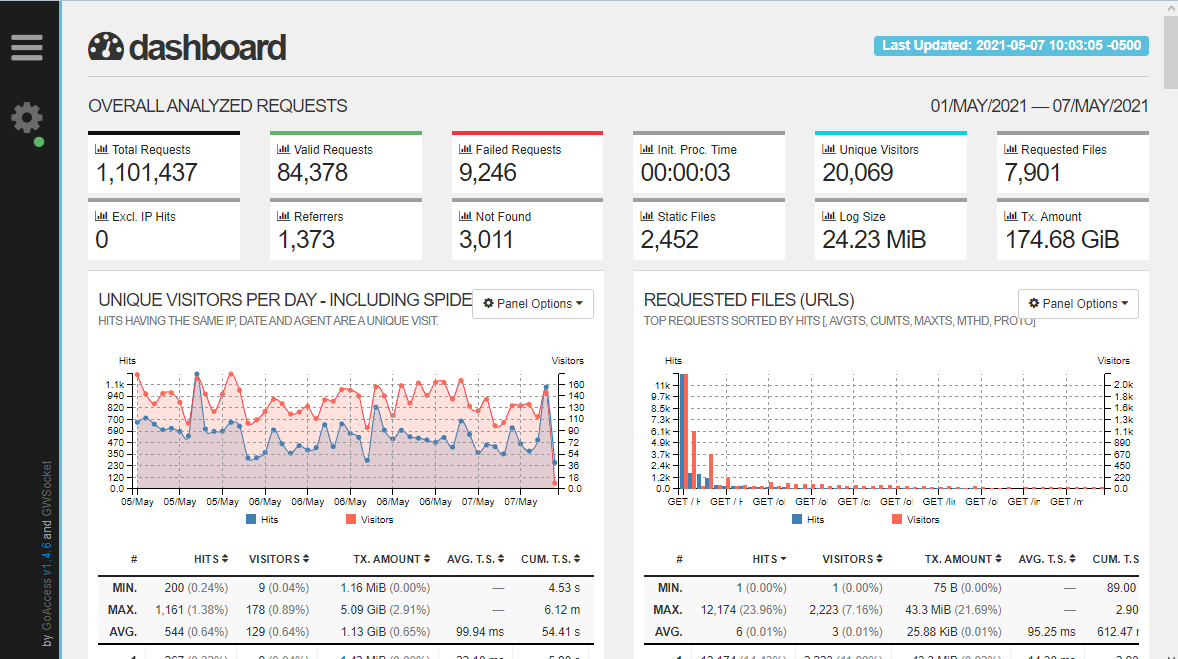
Task: Click the vertical page scrollbar
Action: pyautogui.click(x=1170, y=300)
